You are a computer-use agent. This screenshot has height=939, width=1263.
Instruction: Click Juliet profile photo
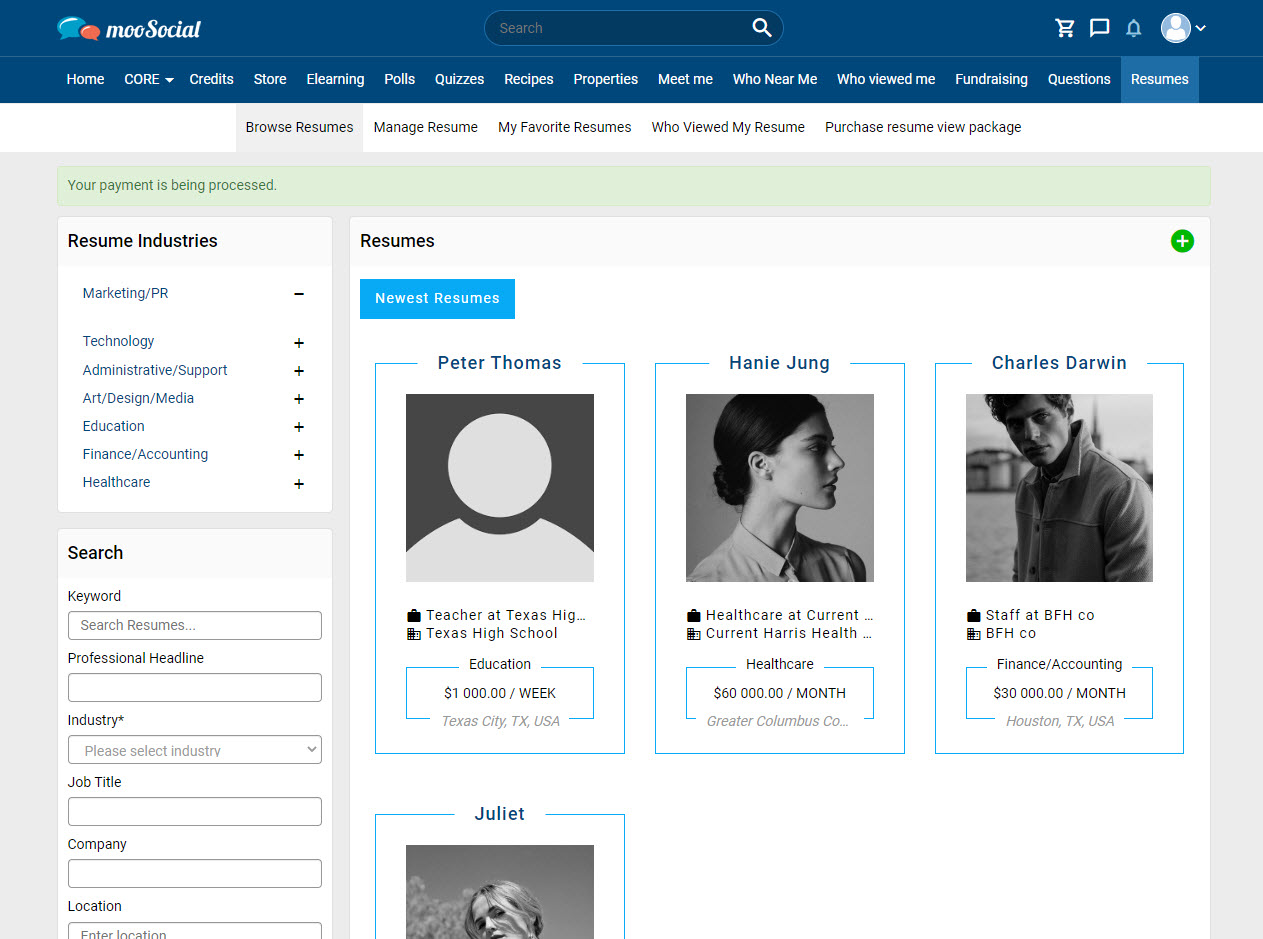coord(500,892)
